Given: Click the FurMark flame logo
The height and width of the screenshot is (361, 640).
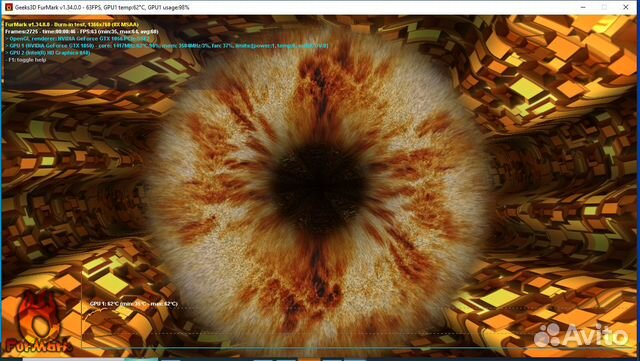Looking at the screenshot, I should pos(39,323).
